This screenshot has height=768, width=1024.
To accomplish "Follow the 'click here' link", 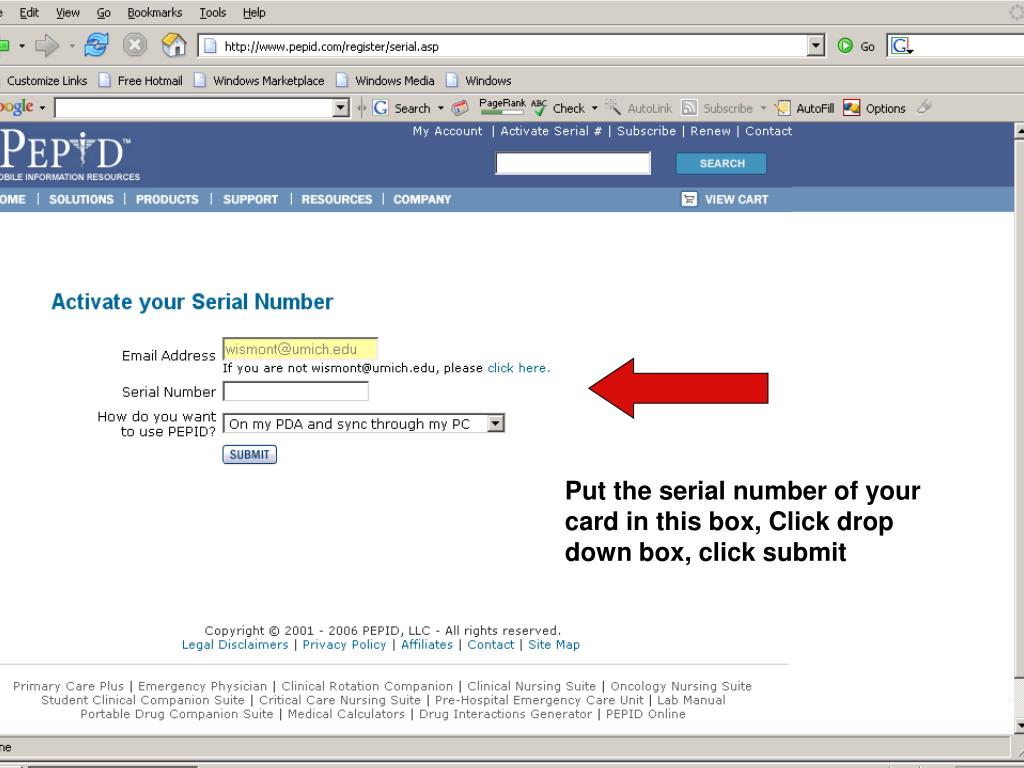I will [x=519, y=368].
